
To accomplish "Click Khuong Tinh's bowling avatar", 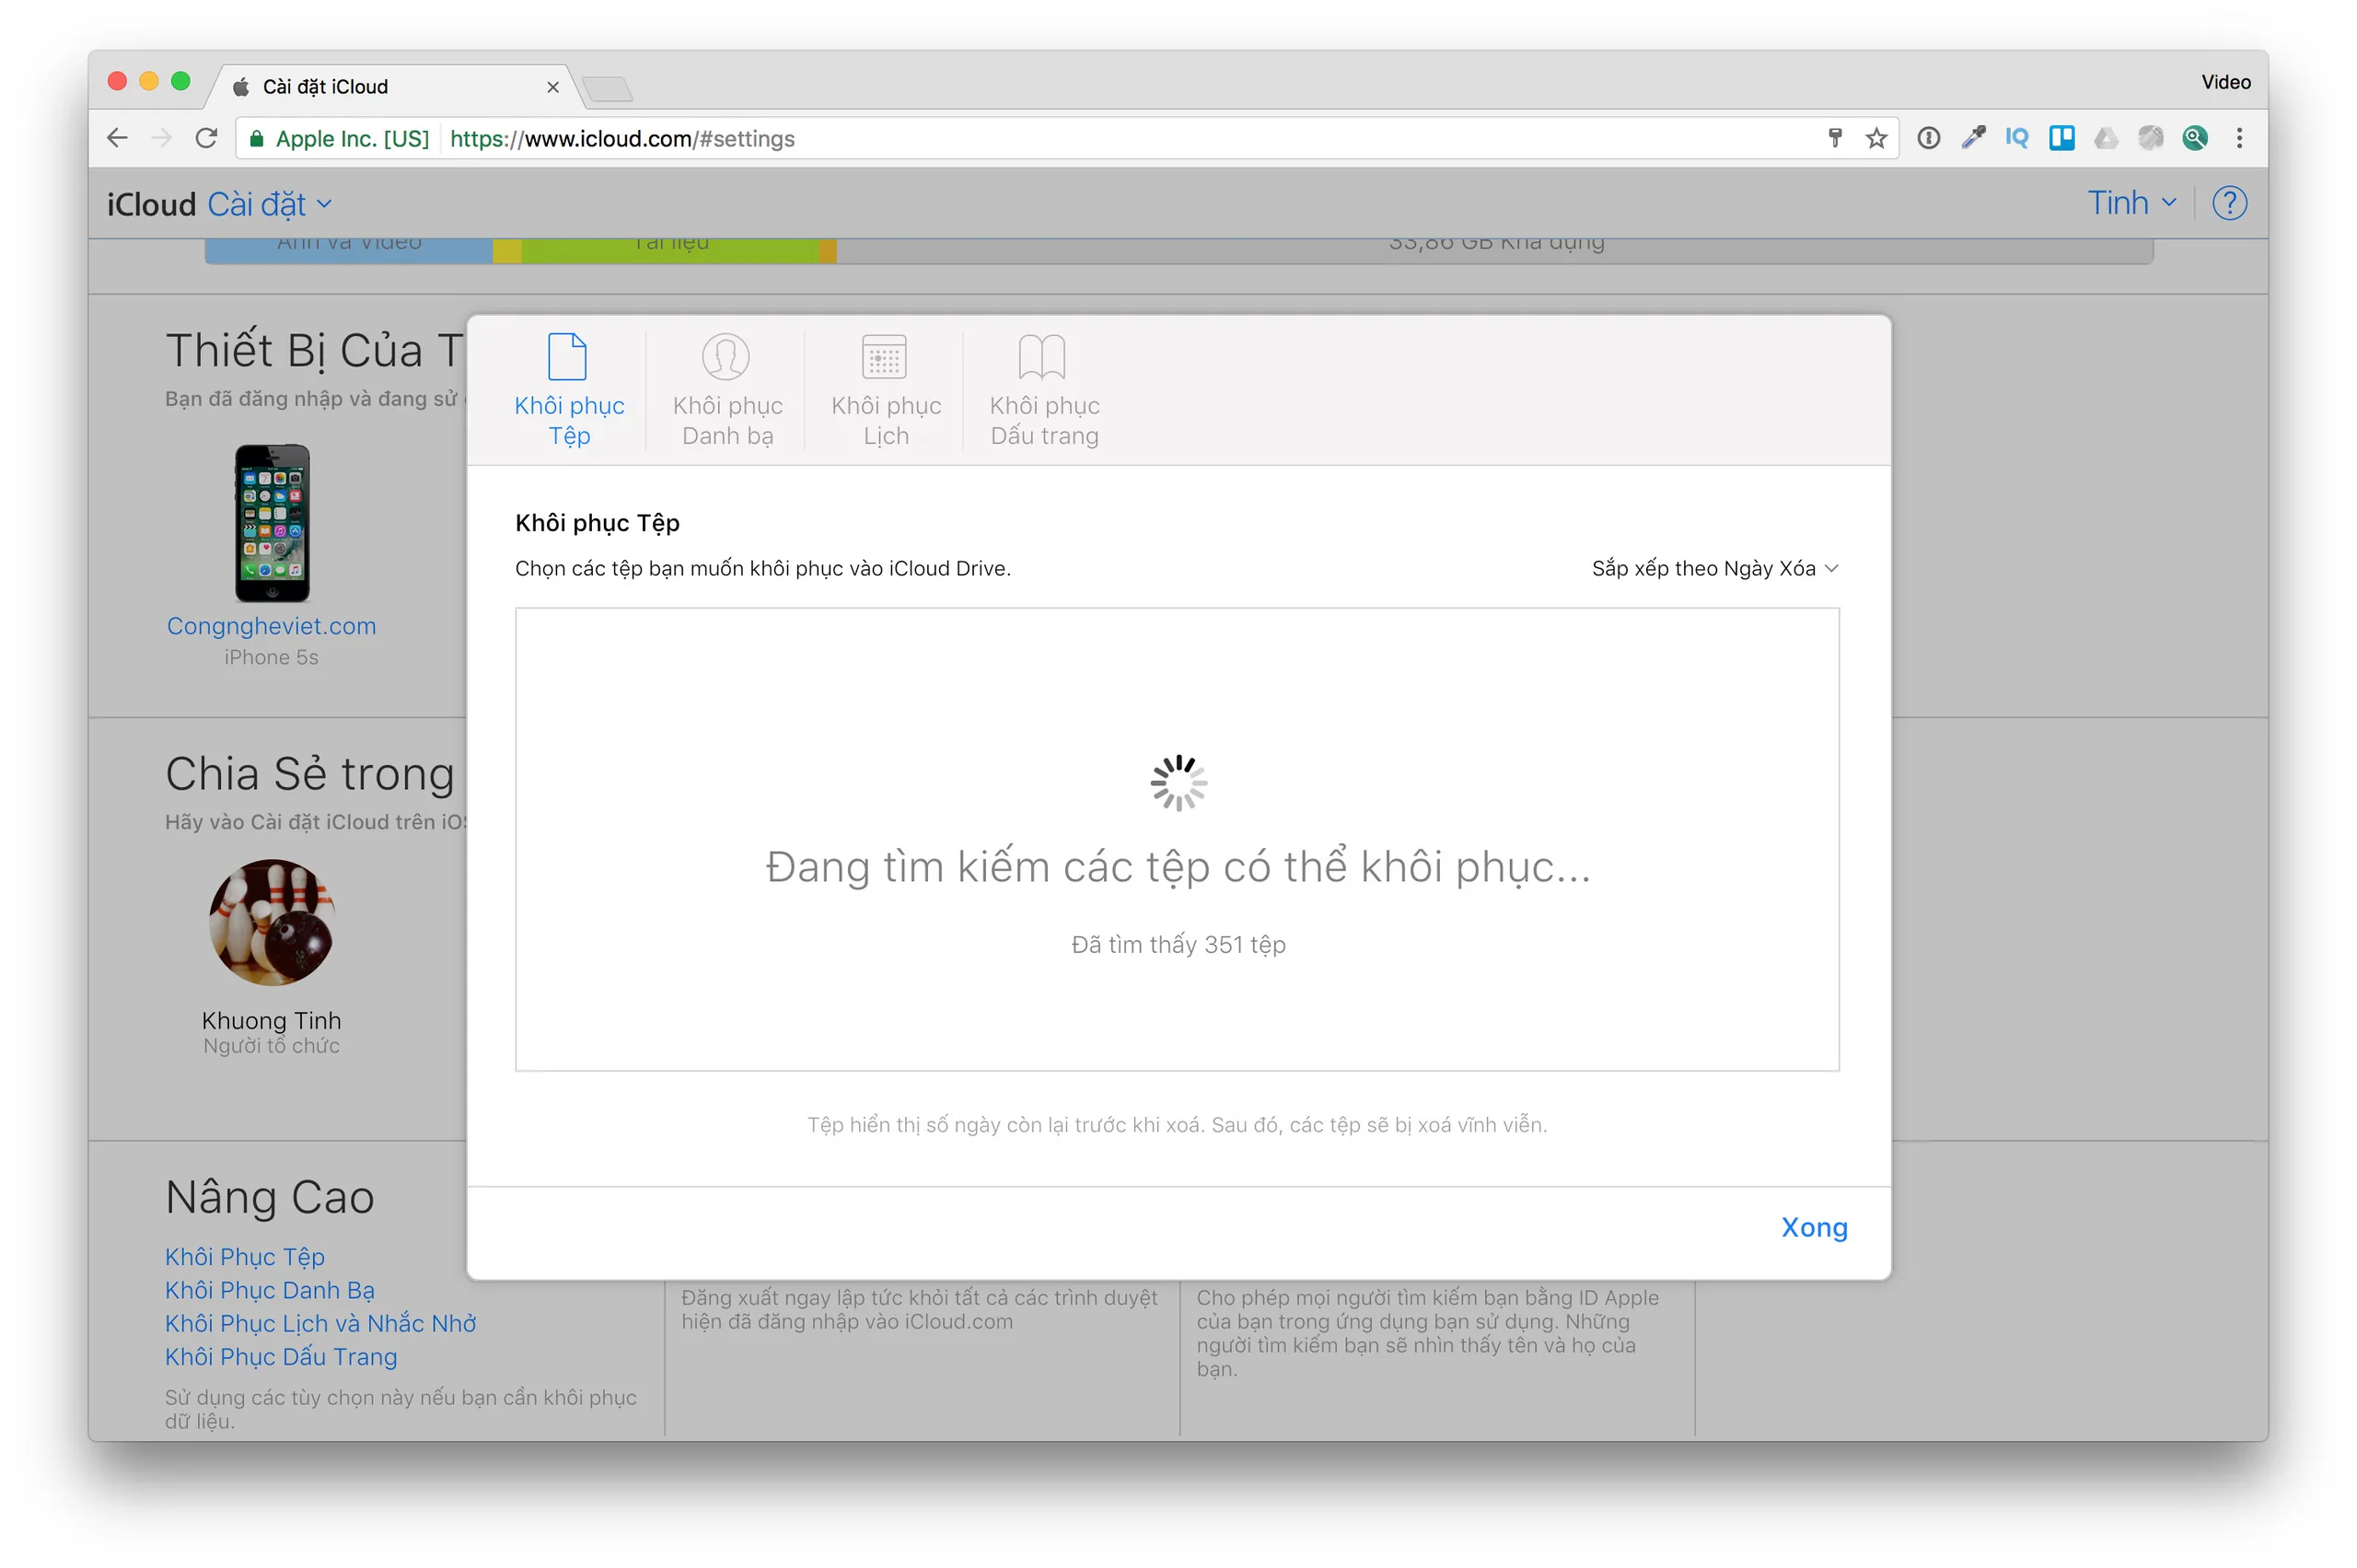I will point(271,922).
